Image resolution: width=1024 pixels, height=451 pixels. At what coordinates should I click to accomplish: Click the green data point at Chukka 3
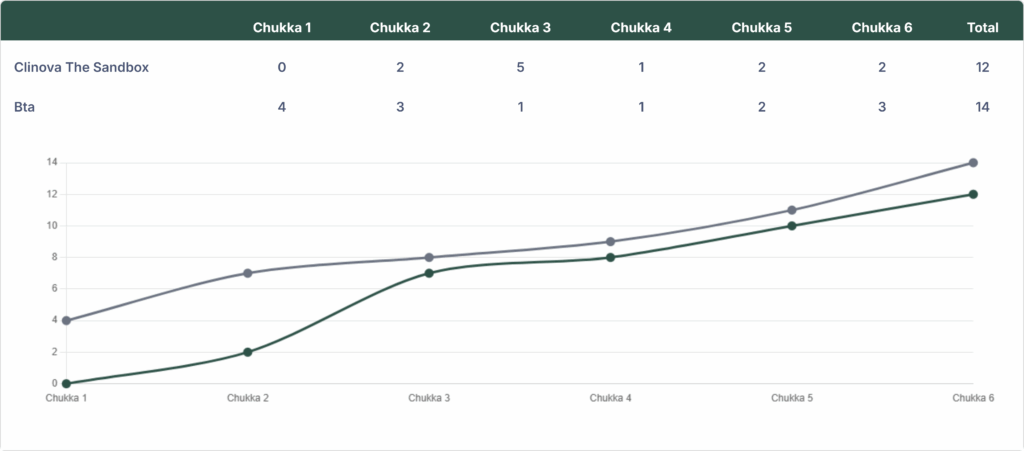click(x=429, y=273)
